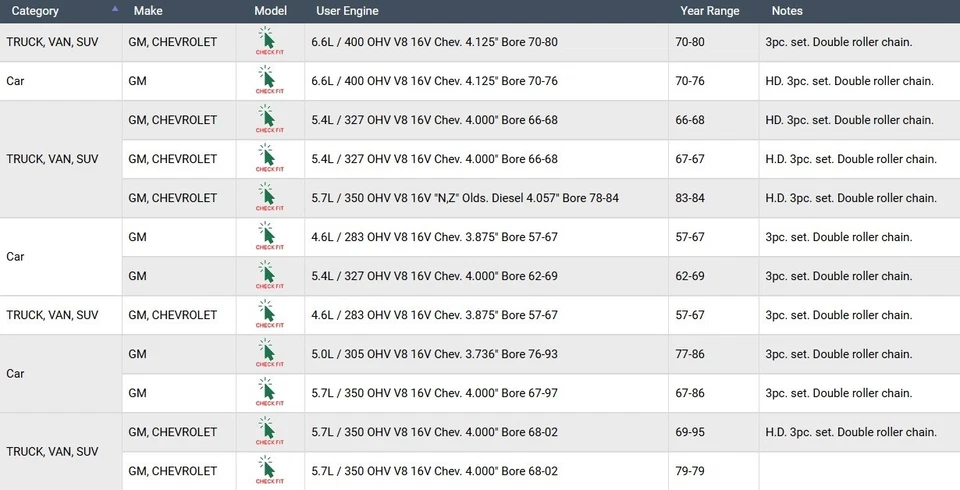
Task: Click the Category column header label
Action: 35,11
